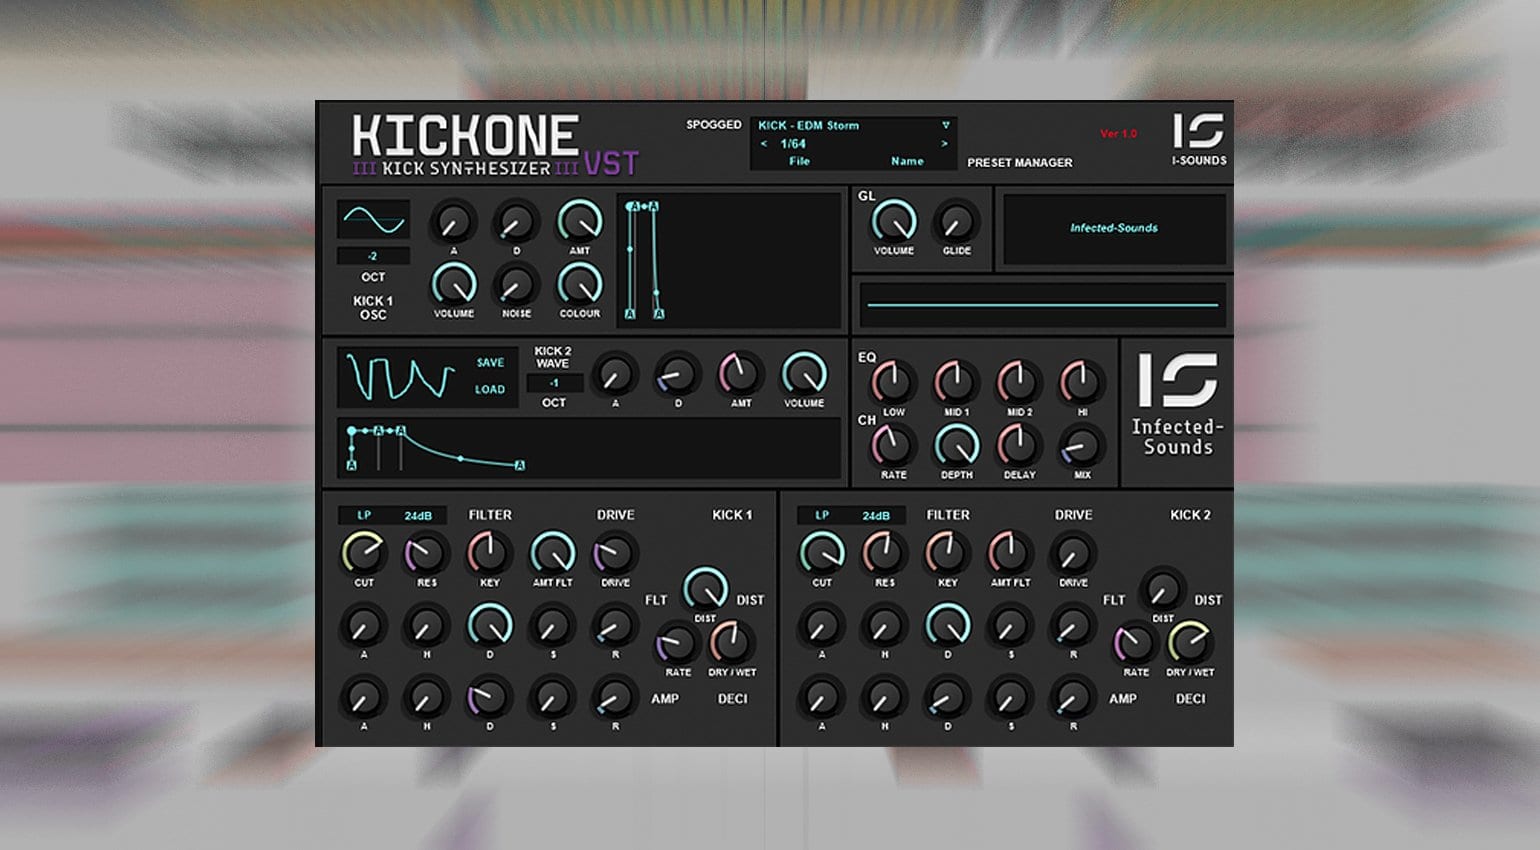Click the Kick 2 filter KEY knob
The image size is (1540, 850).
[947, 553]
